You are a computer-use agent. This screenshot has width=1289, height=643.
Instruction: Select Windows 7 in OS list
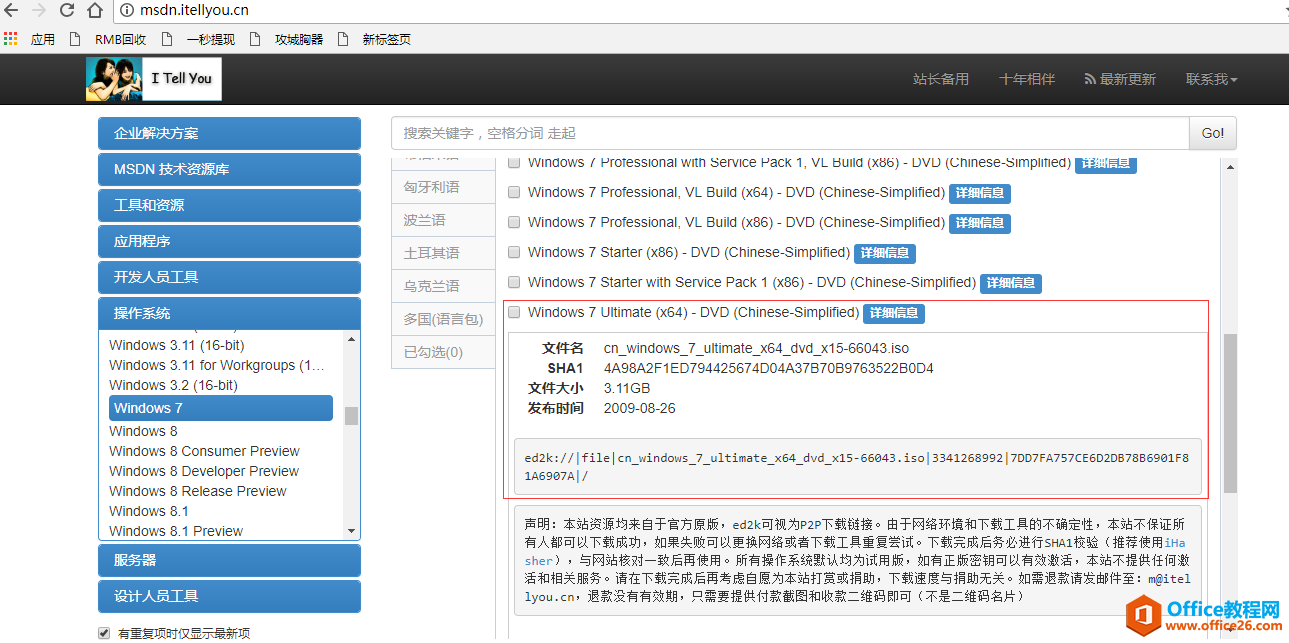click(x=221, y=408)
